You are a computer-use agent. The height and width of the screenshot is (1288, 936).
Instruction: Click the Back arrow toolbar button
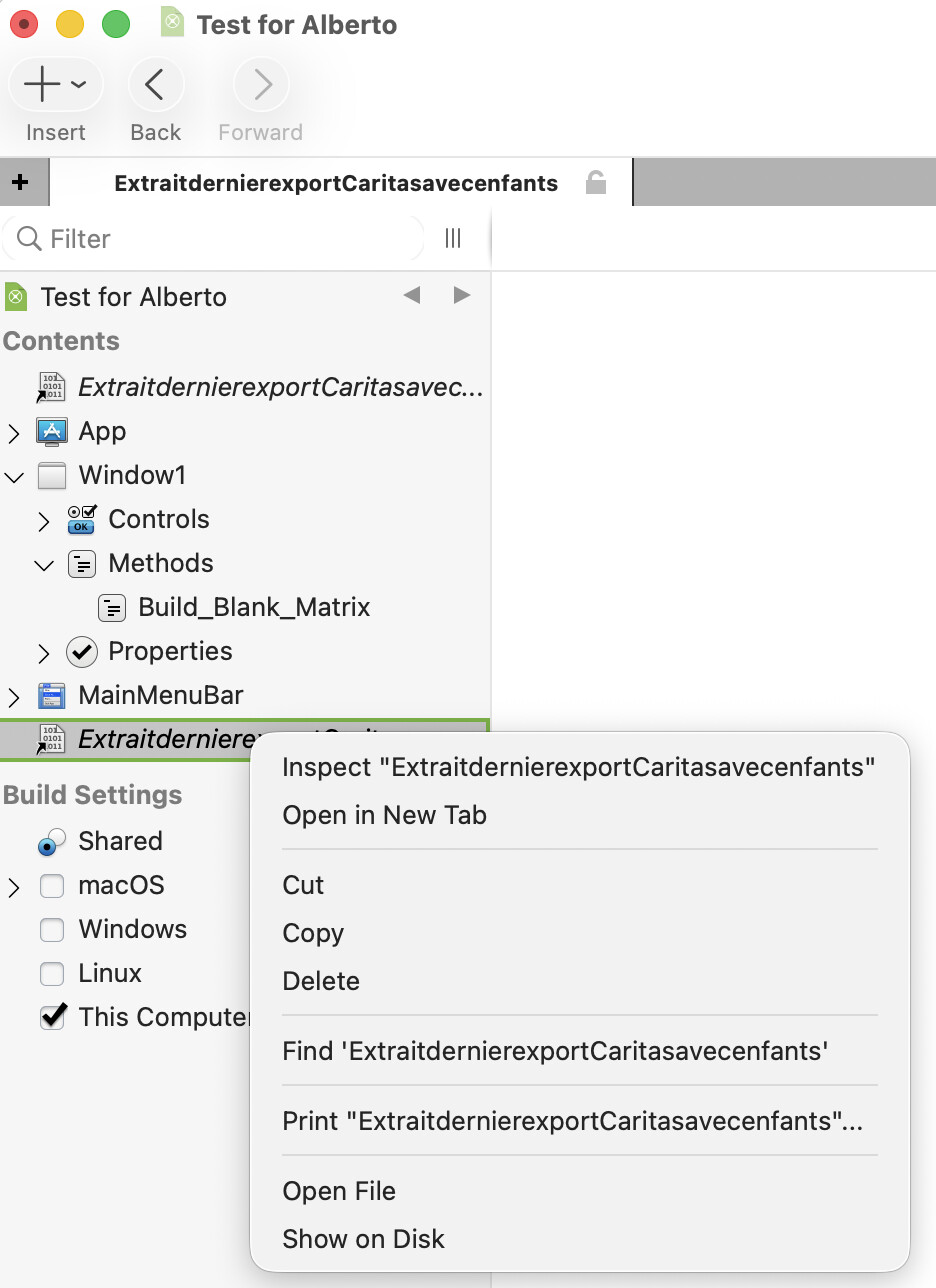155,86
